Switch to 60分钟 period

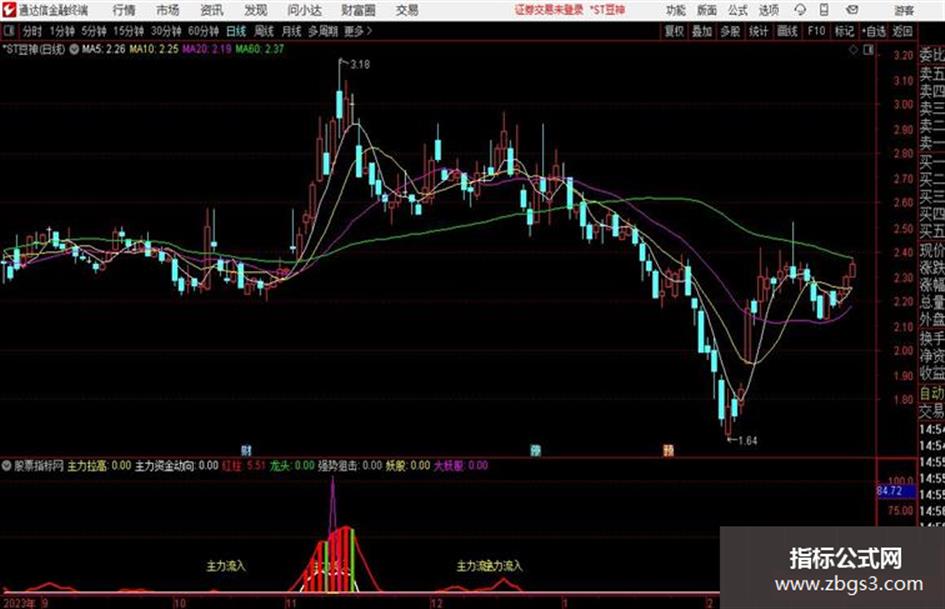[203, 31]
